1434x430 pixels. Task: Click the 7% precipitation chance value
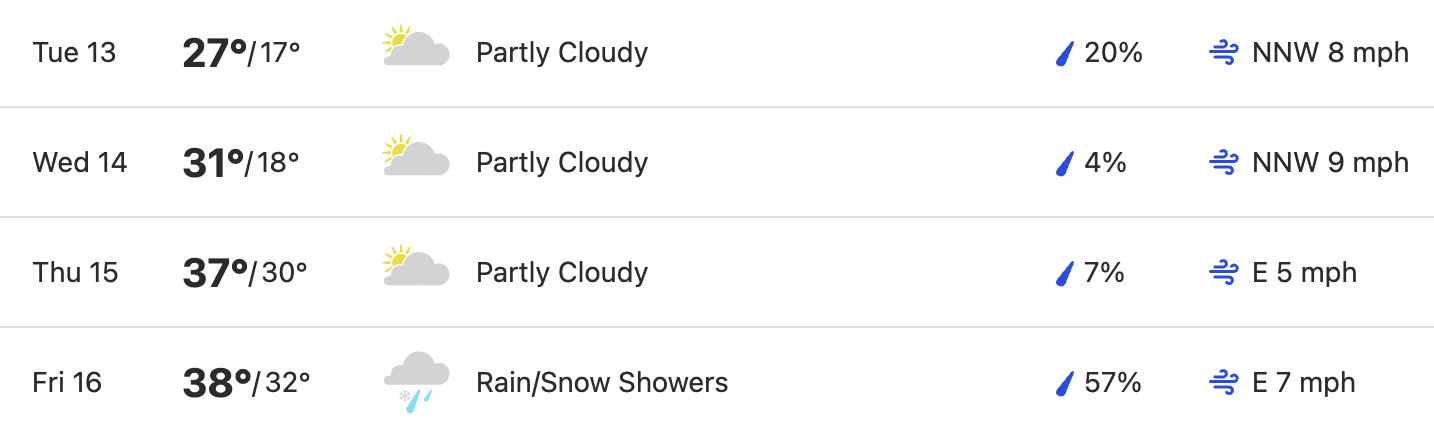pos(1104,273)
